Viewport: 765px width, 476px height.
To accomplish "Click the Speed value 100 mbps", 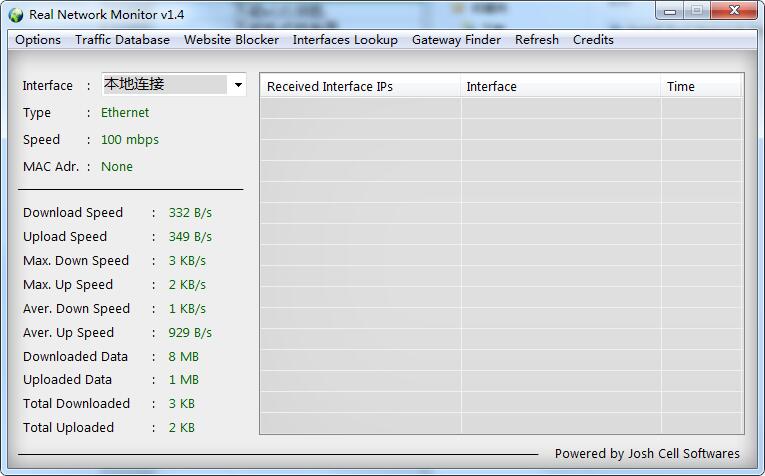I will coord(130,140).
